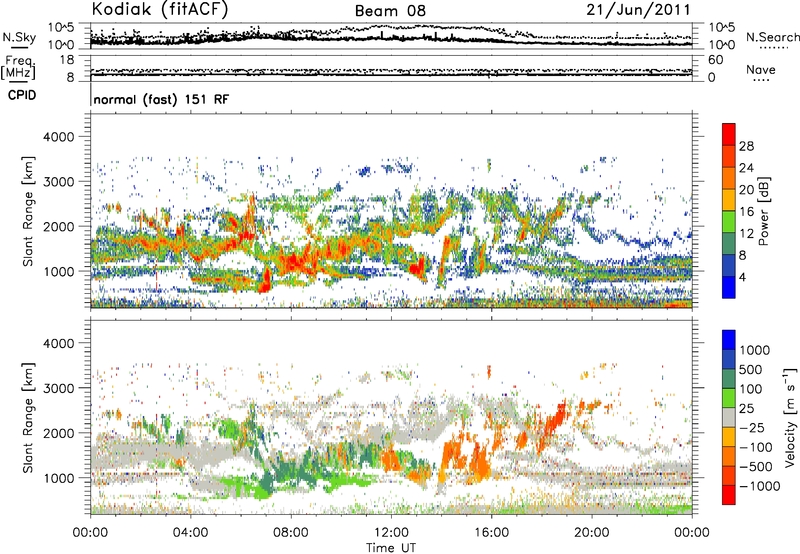This screenshot has width=800, height=554.
Task: Click the gray -25 to 25 velocity colorbar segment
Action: click(729, 417)
